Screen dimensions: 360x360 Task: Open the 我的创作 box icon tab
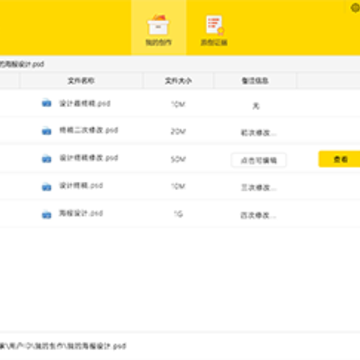pos(158,28)
